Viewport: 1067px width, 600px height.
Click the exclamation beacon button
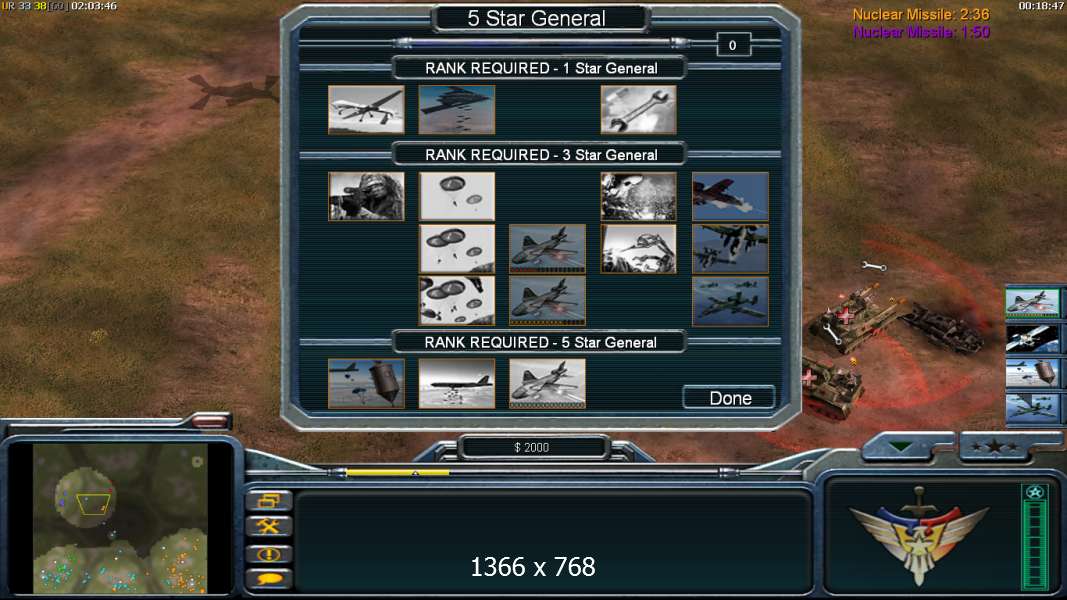tap(269, 554)
